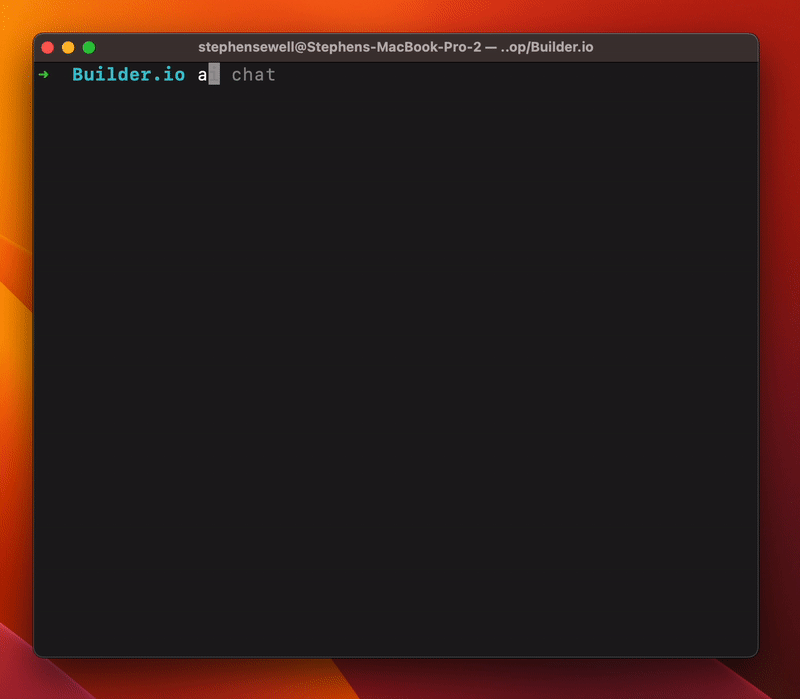Select the cyan Builder.io directory label
Image resolution: width=800 pixels, height=699 pixels.
128,74
